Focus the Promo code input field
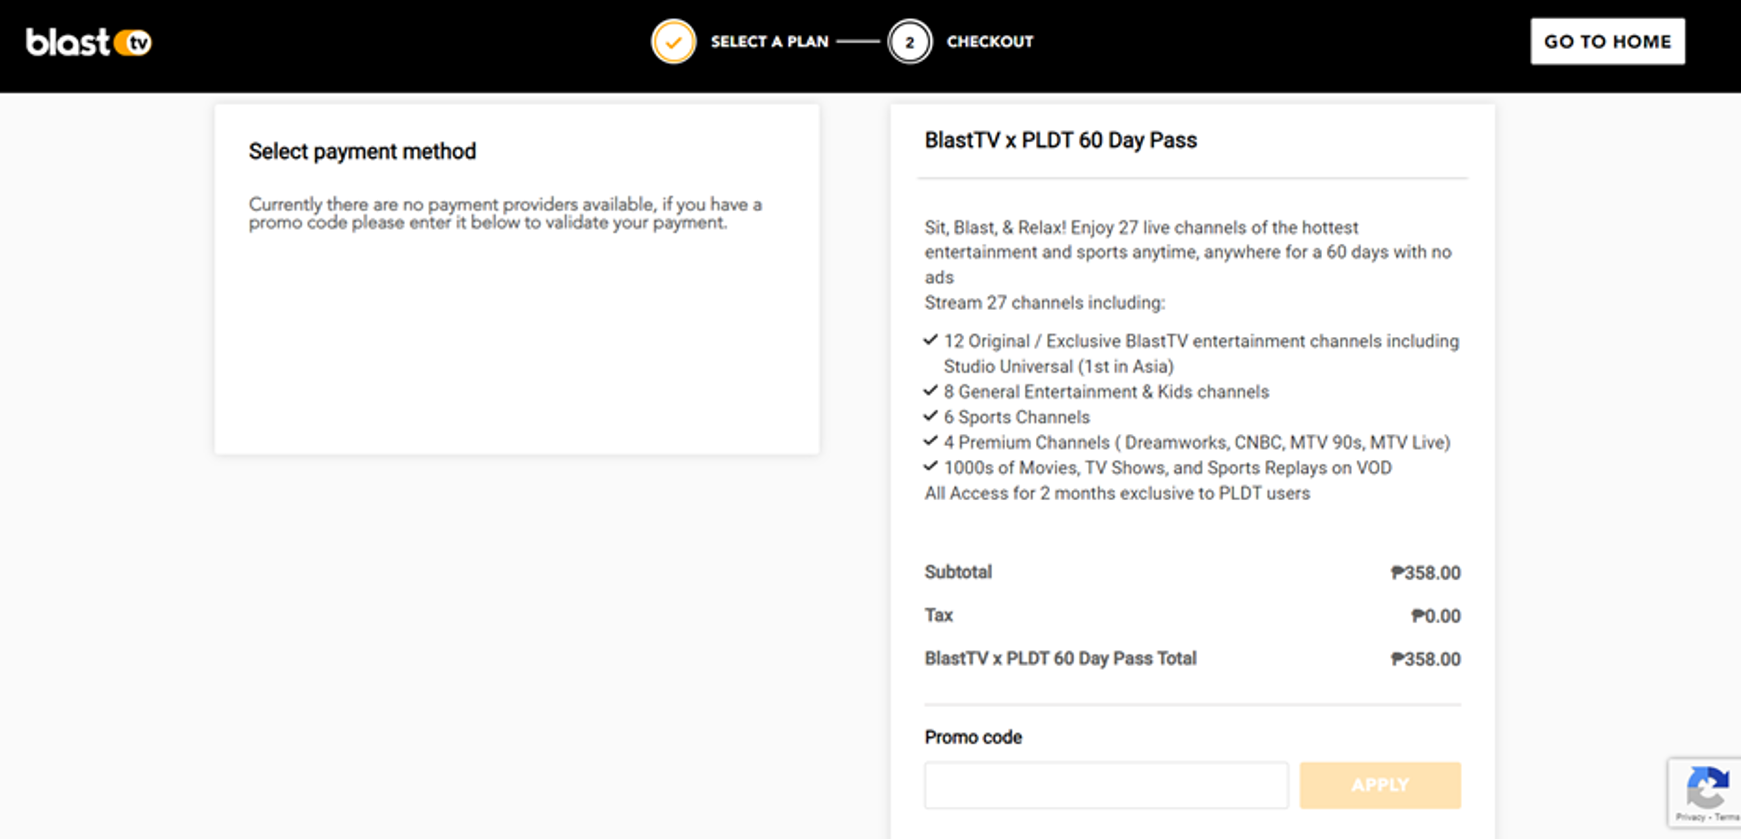1741x839 pixels. point(1106,785)
